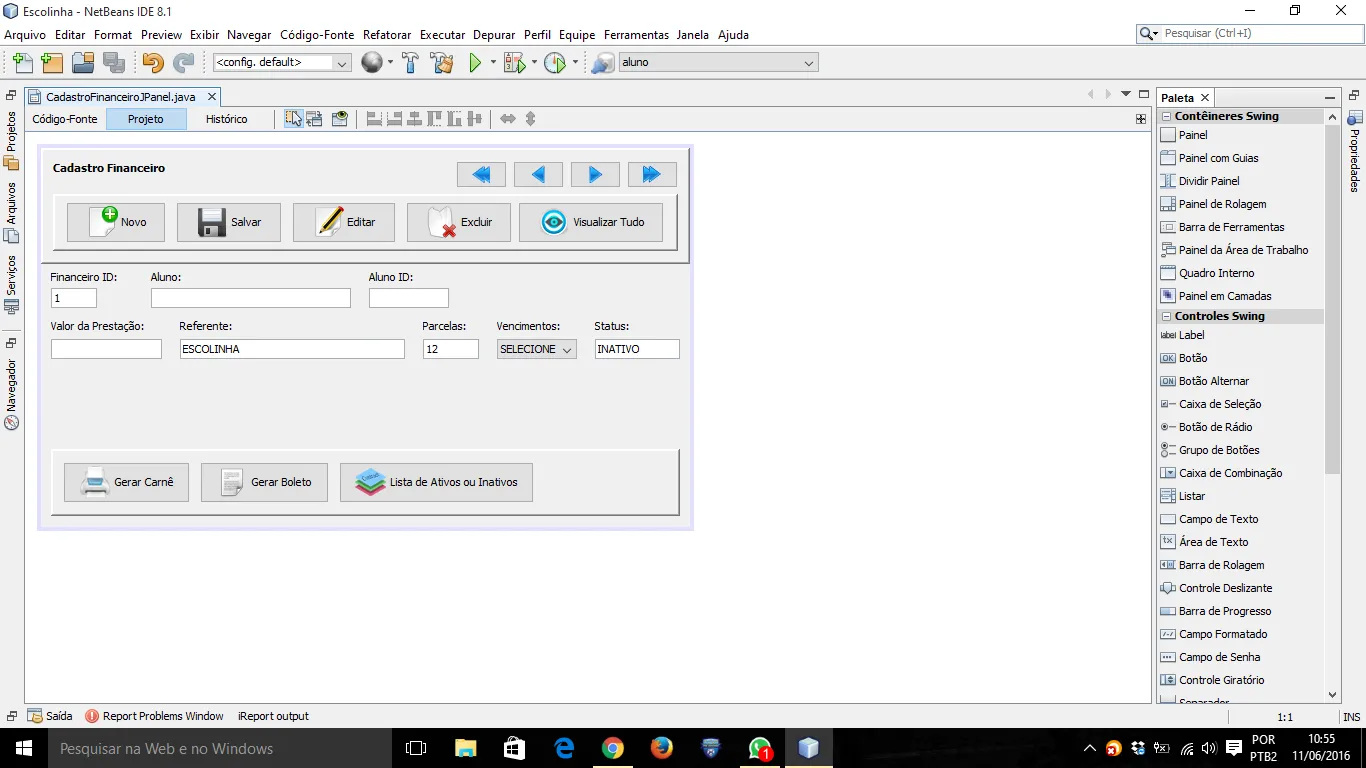Viewport: 1366px width, 768px height.
Task: Open the Vencimentos SELECIONE combo box
Action: 536,349
